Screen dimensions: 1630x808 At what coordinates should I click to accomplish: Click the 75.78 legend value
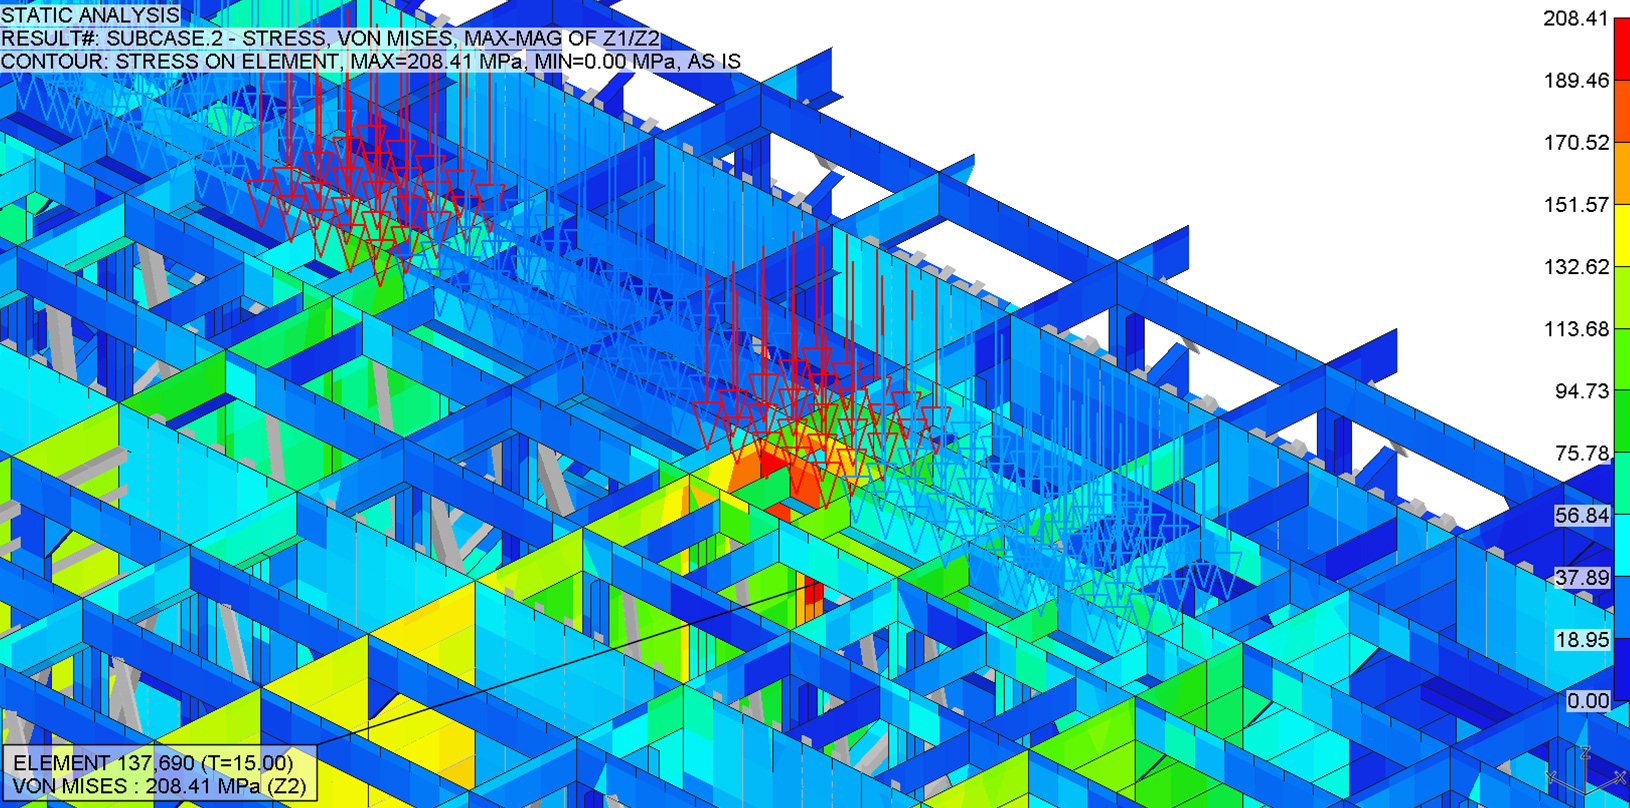coord(1581,453)
